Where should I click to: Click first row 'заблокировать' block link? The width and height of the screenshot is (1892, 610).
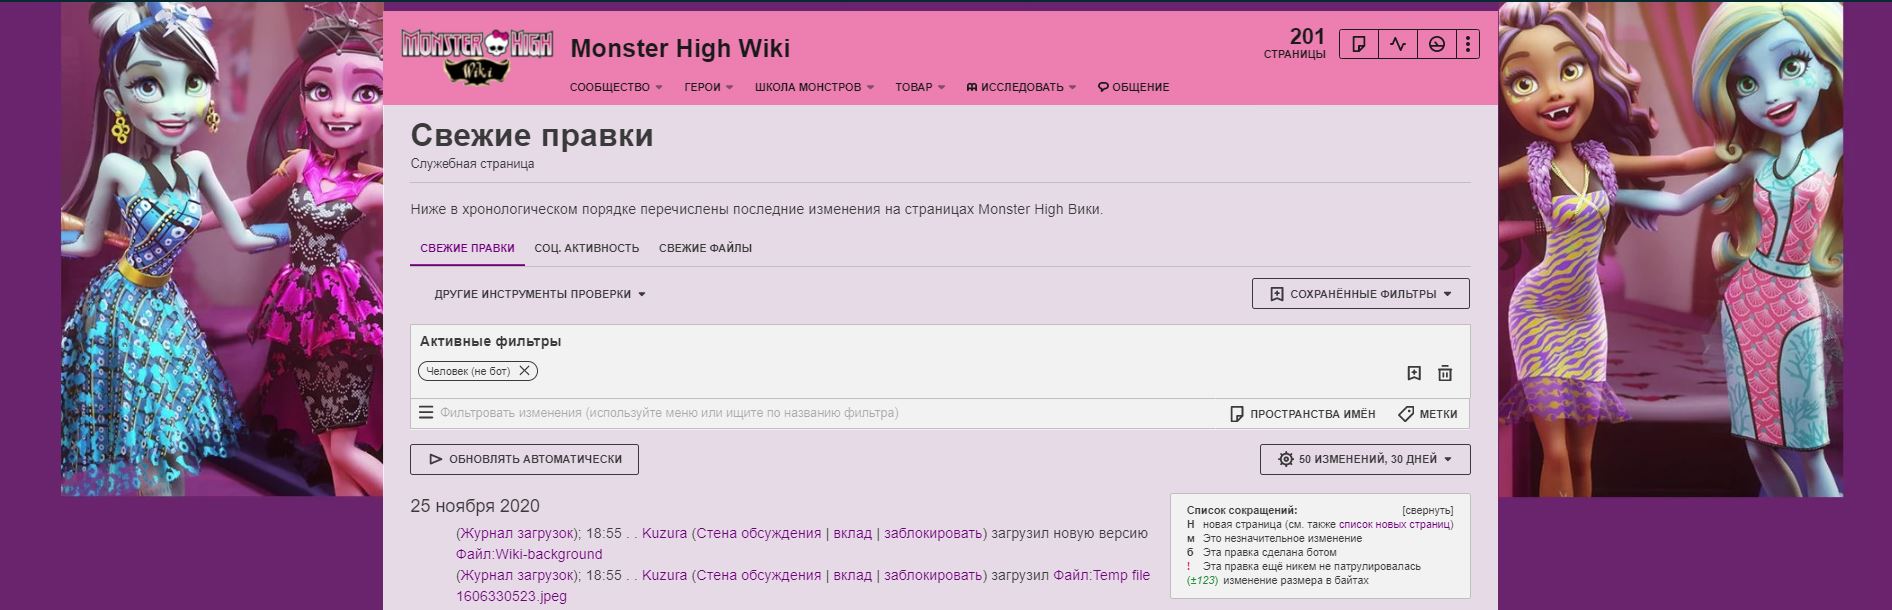click(933, 533)
